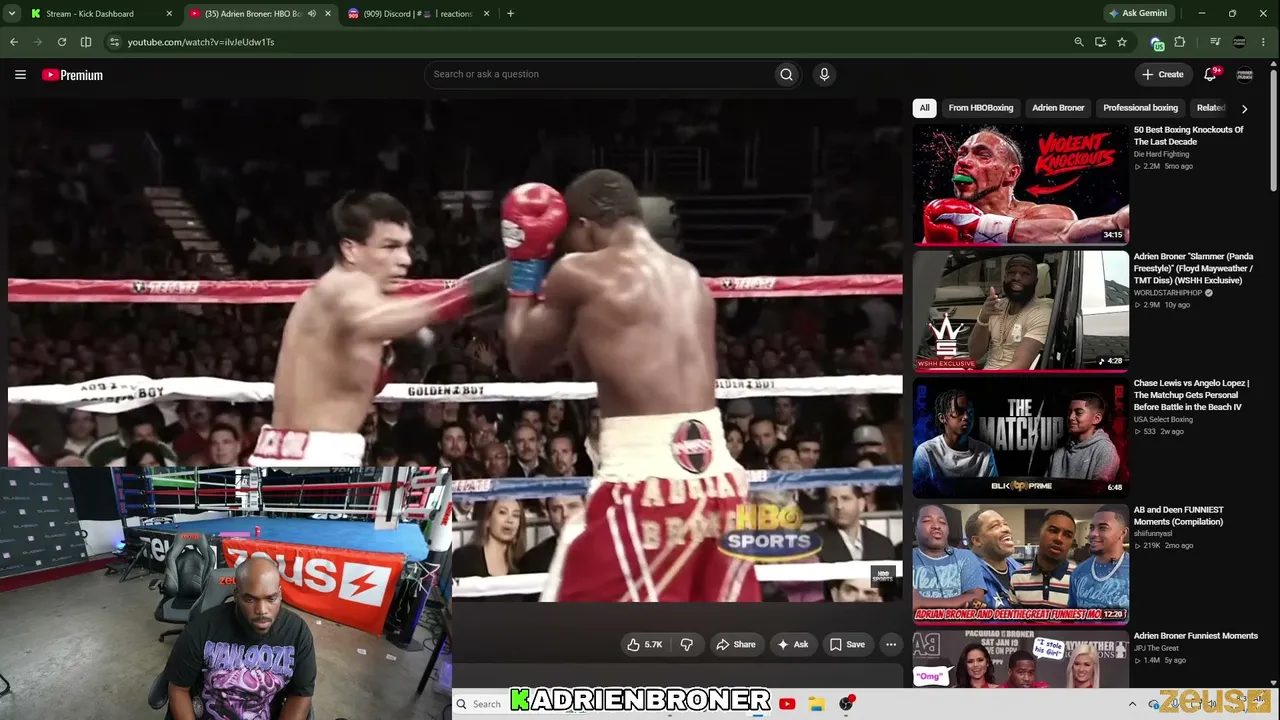Click the Create button
This screenshot has height=720, width=1280.
pos(1163,74)
